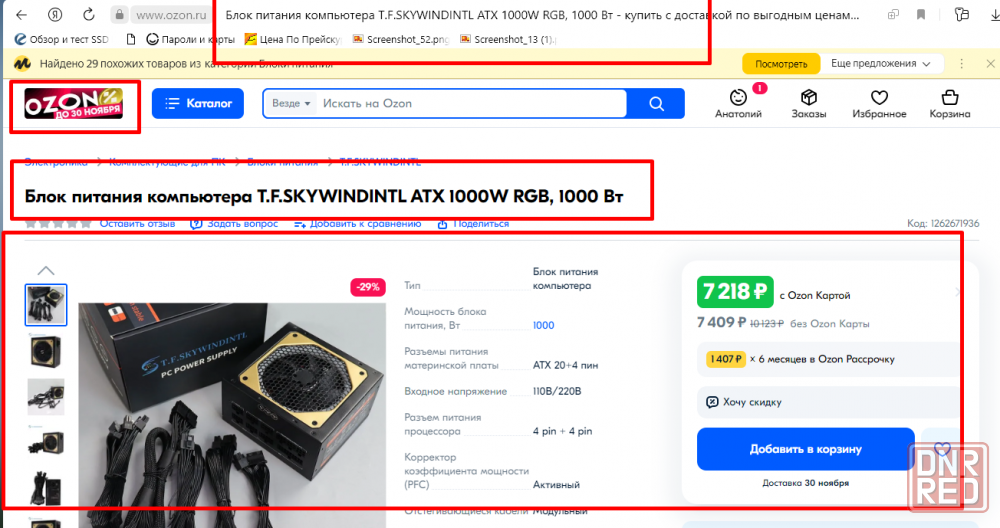The image size is (1000, 528).
Task: Select the second product thumbnail
Action: 46,351
